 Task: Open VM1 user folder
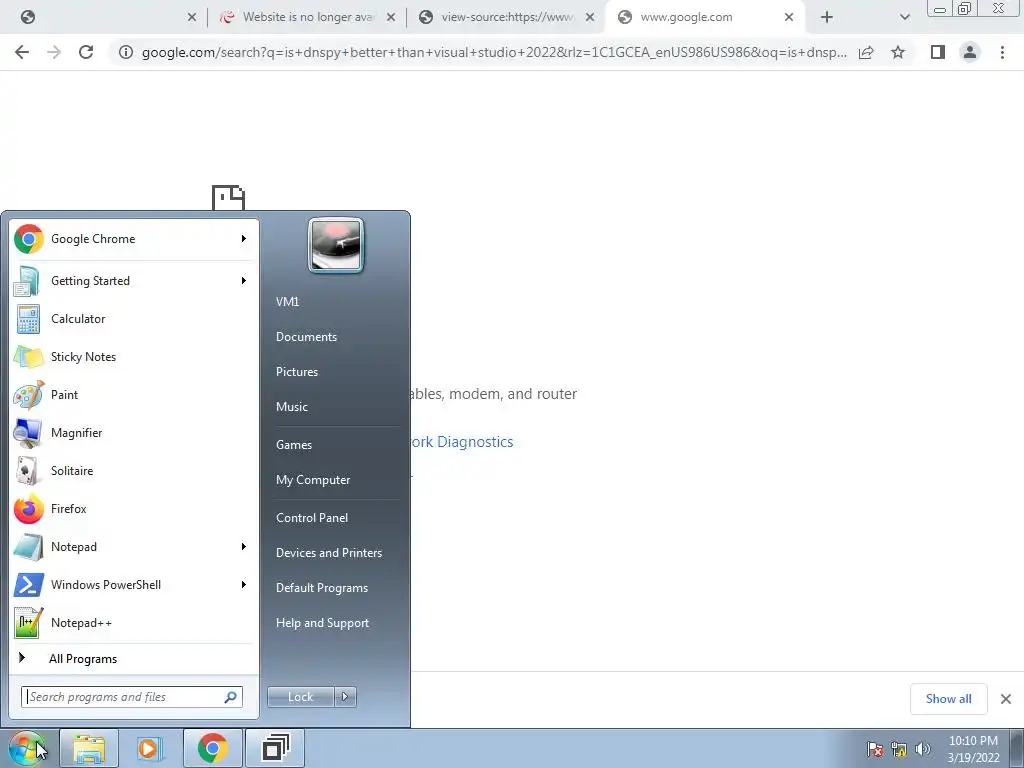(x=287, y=302)
